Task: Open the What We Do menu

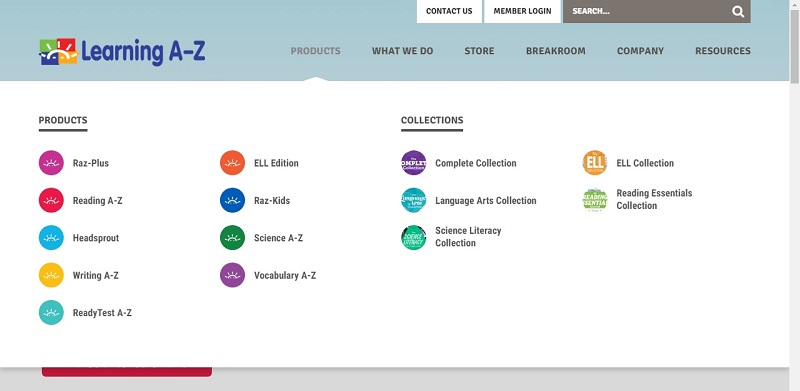Action: (403, 51)
